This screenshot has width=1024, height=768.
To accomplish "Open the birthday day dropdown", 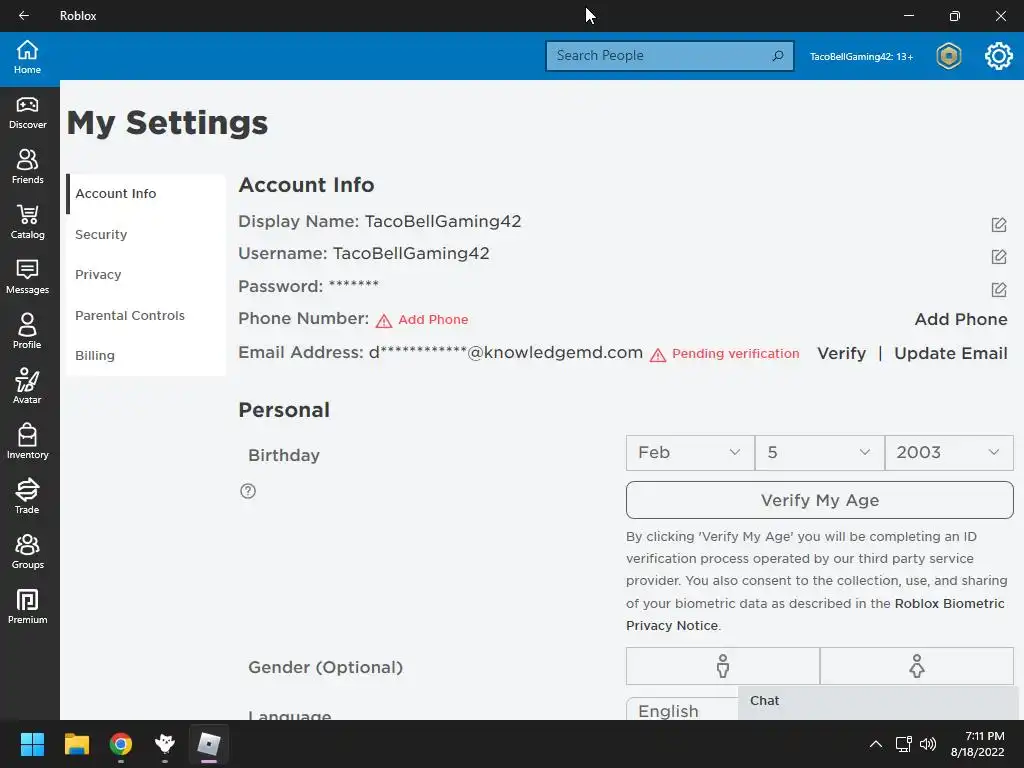I will point(820,453).
